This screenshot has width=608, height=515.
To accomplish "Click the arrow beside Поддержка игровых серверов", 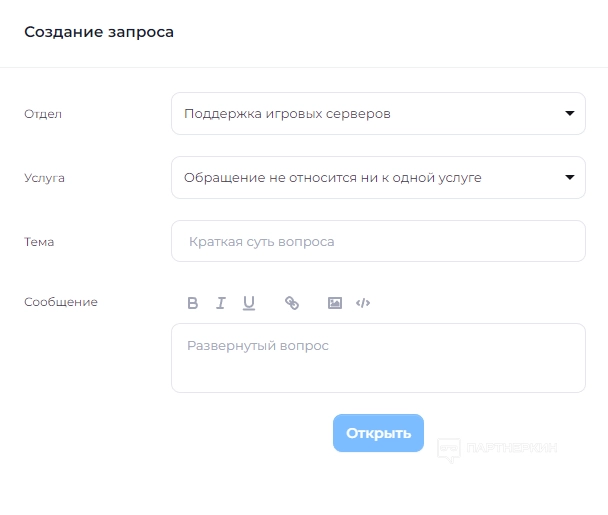I will click(570, 114).
